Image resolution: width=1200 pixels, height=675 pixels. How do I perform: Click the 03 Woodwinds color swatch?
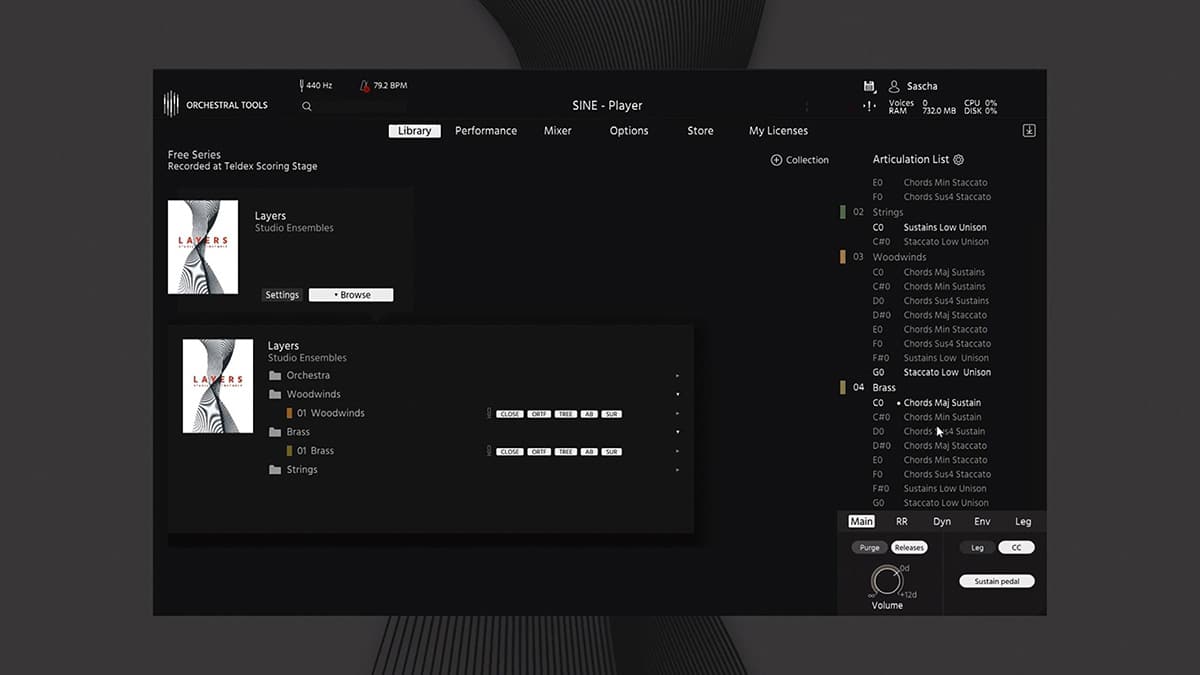point(843,257)
